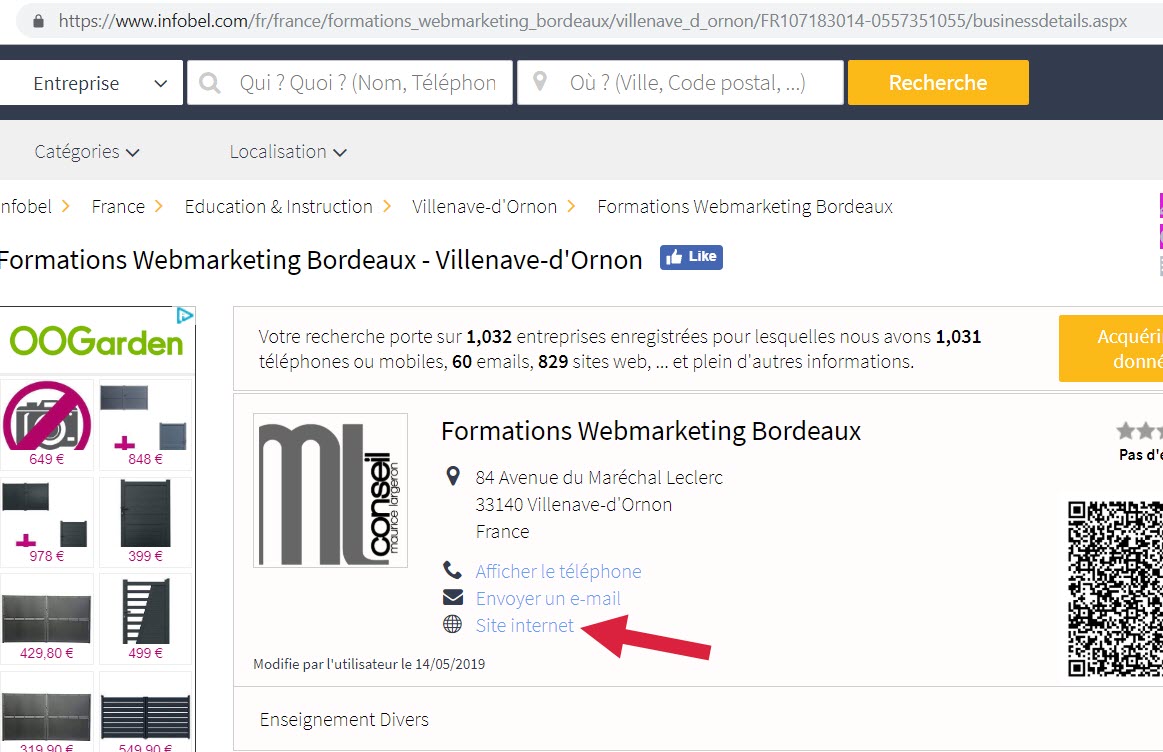Open Education & Instruction breadcrumb
This screenshot has width=1163, height=752.
[278, 206]
